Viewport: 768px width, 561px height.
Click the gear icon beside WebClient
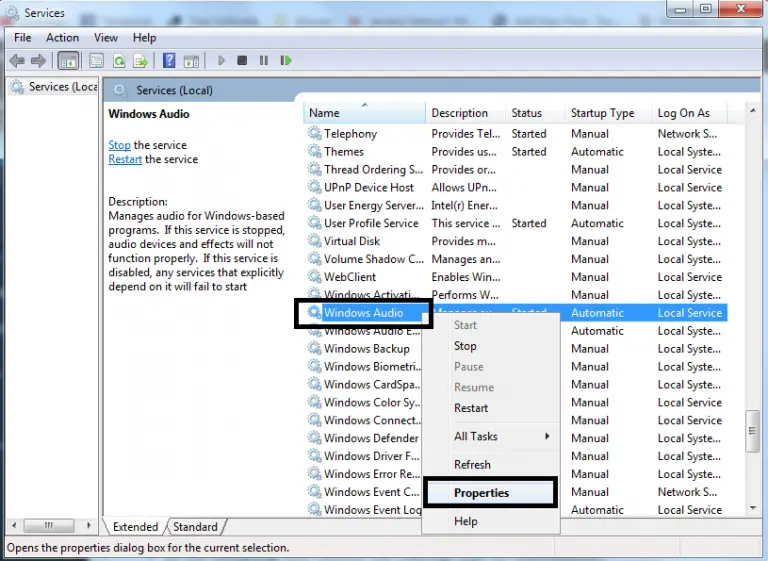314,276
